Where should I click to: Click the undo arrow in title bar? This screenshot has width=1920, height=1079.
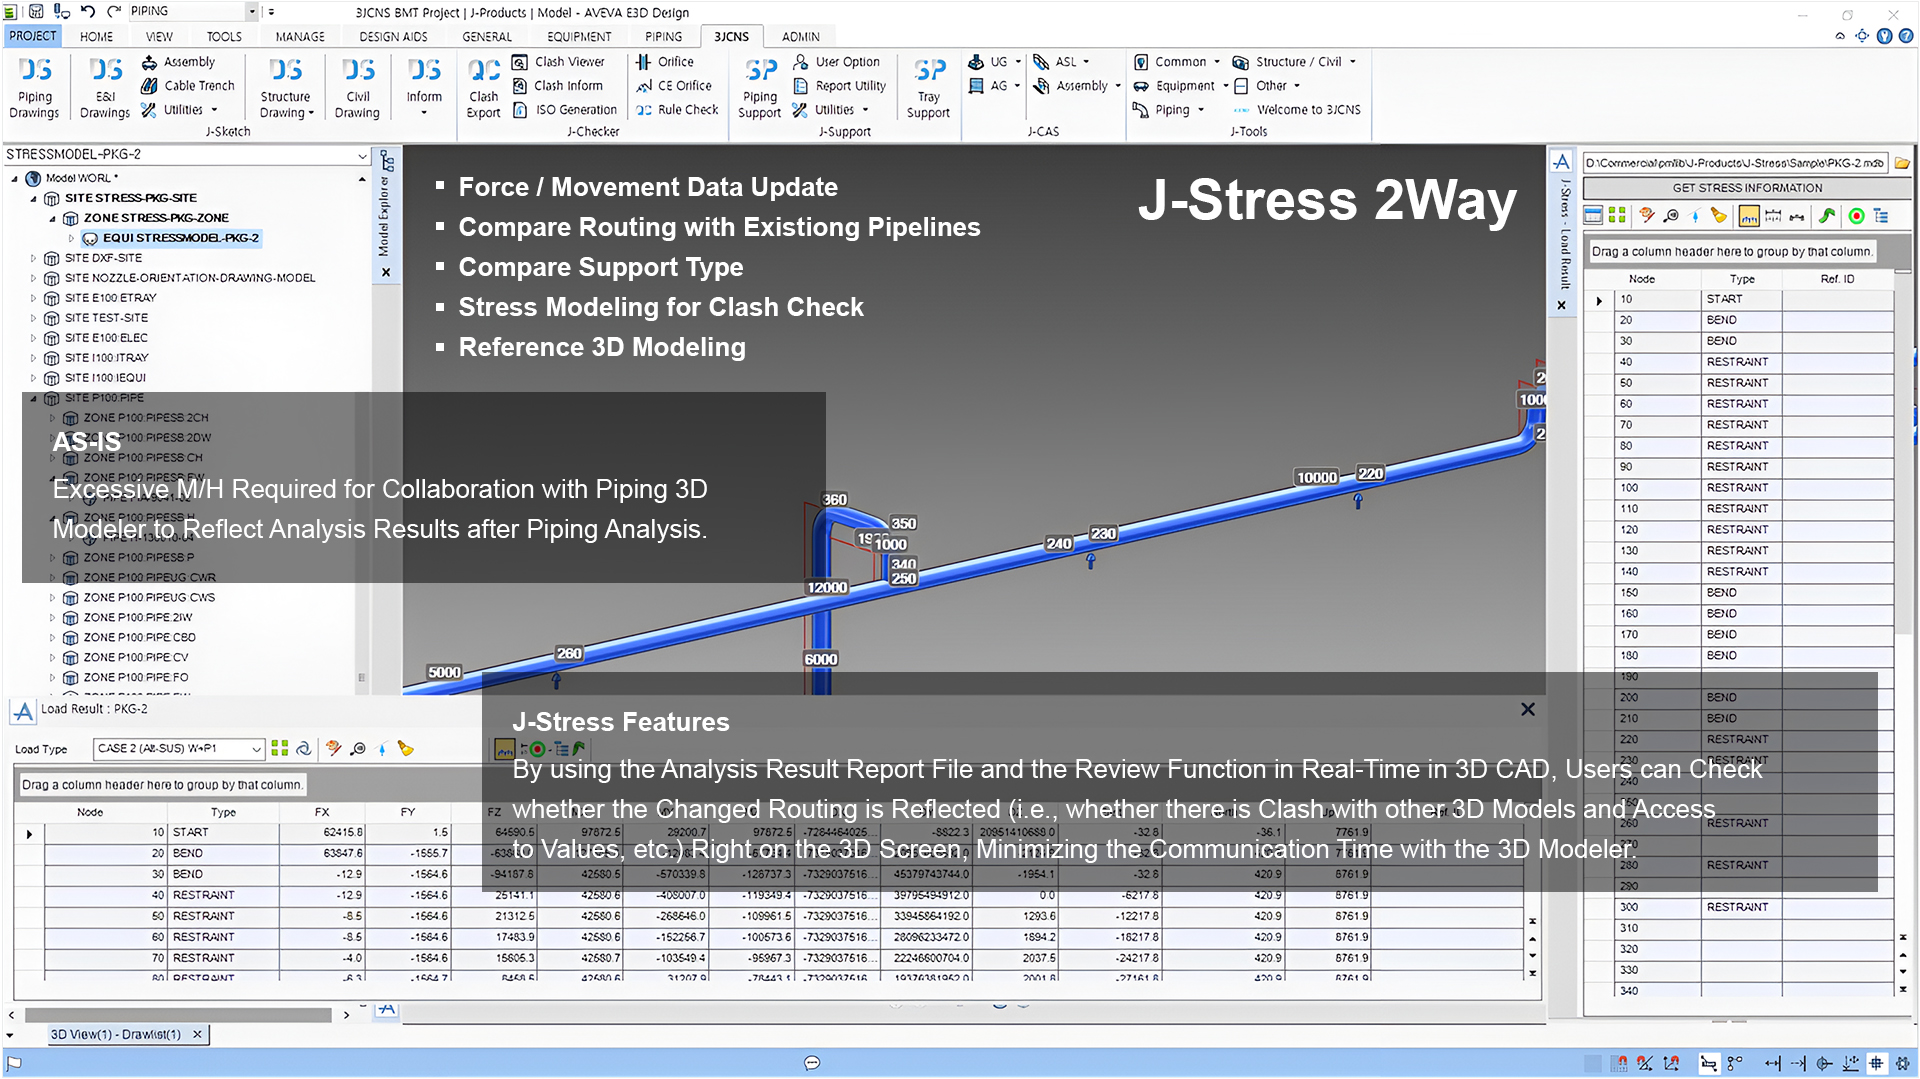(x=88, y=11)
